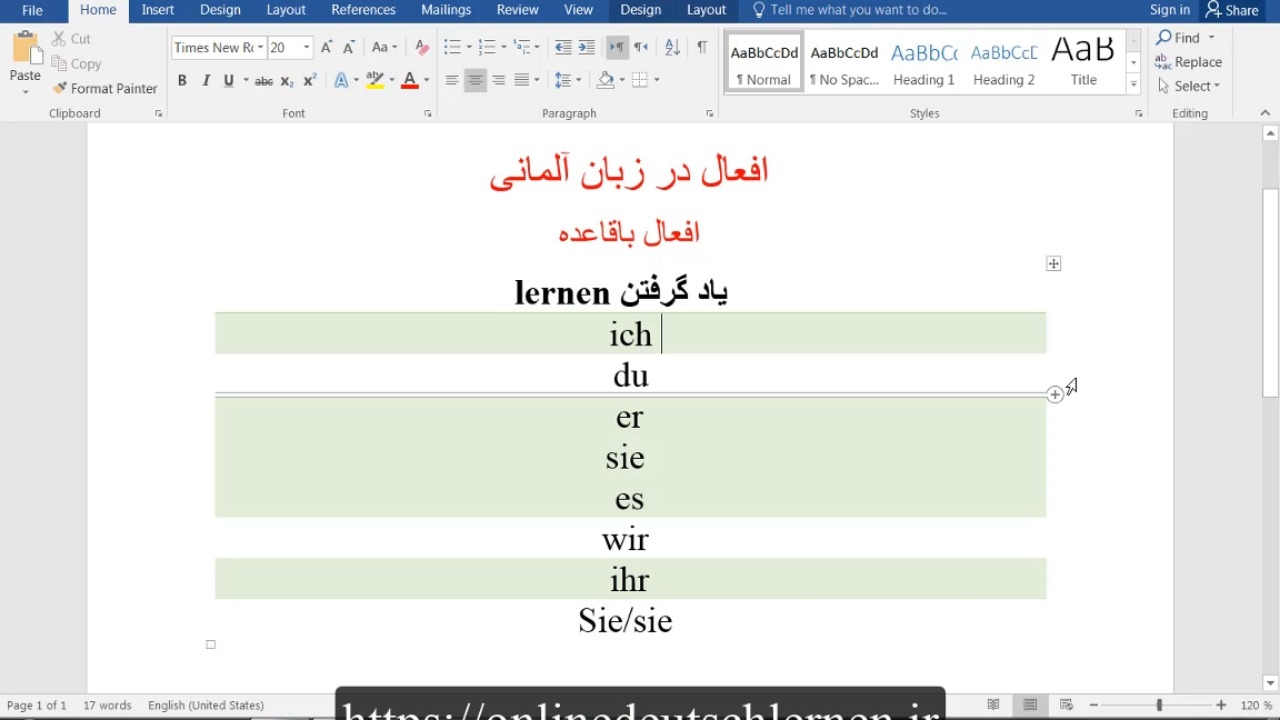The height and width of the screenshot is (720, 1280).
Task: Toggle bold formatting
Action: [x=182, y=81]
